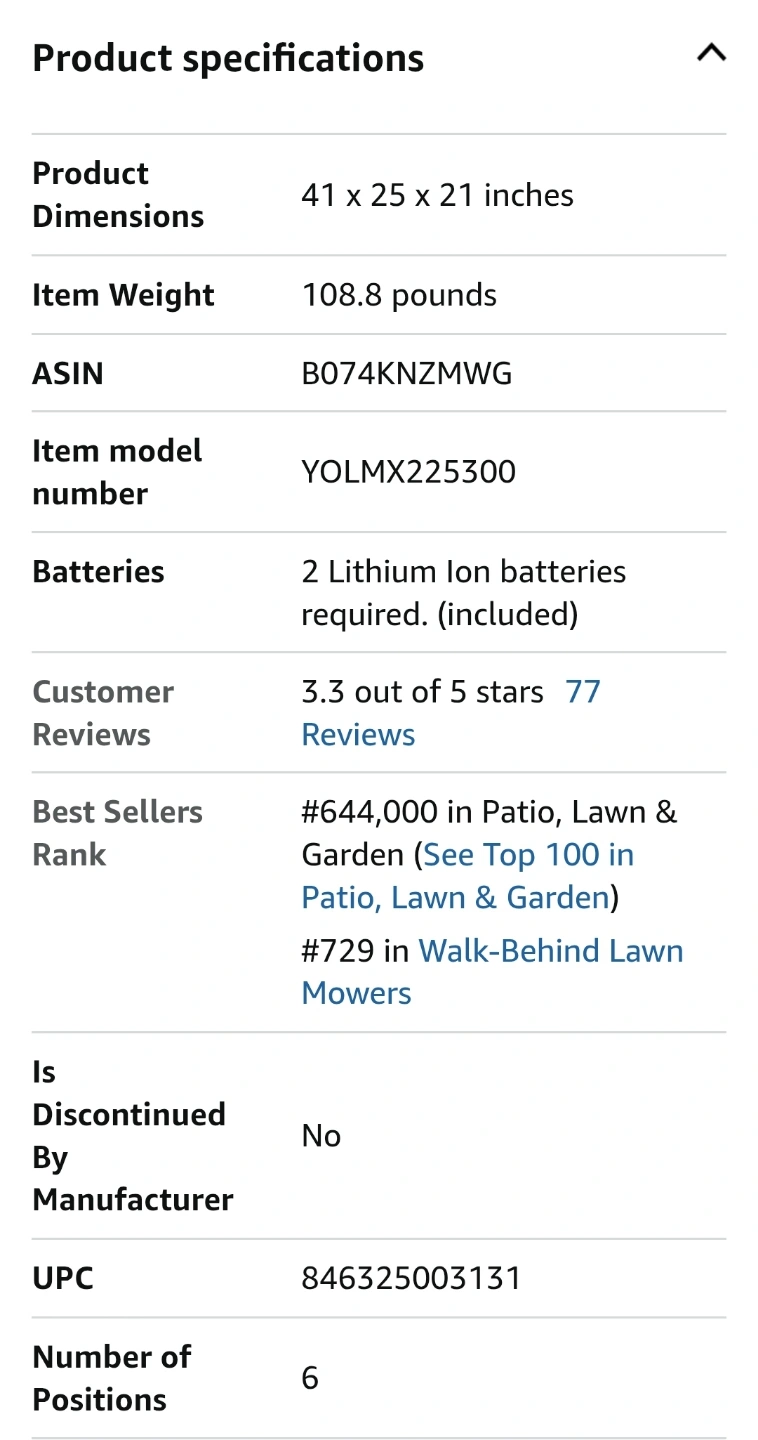The image size is (758, 1440).
Task: Tap the discontinued value No
Action: [321, 1136]
